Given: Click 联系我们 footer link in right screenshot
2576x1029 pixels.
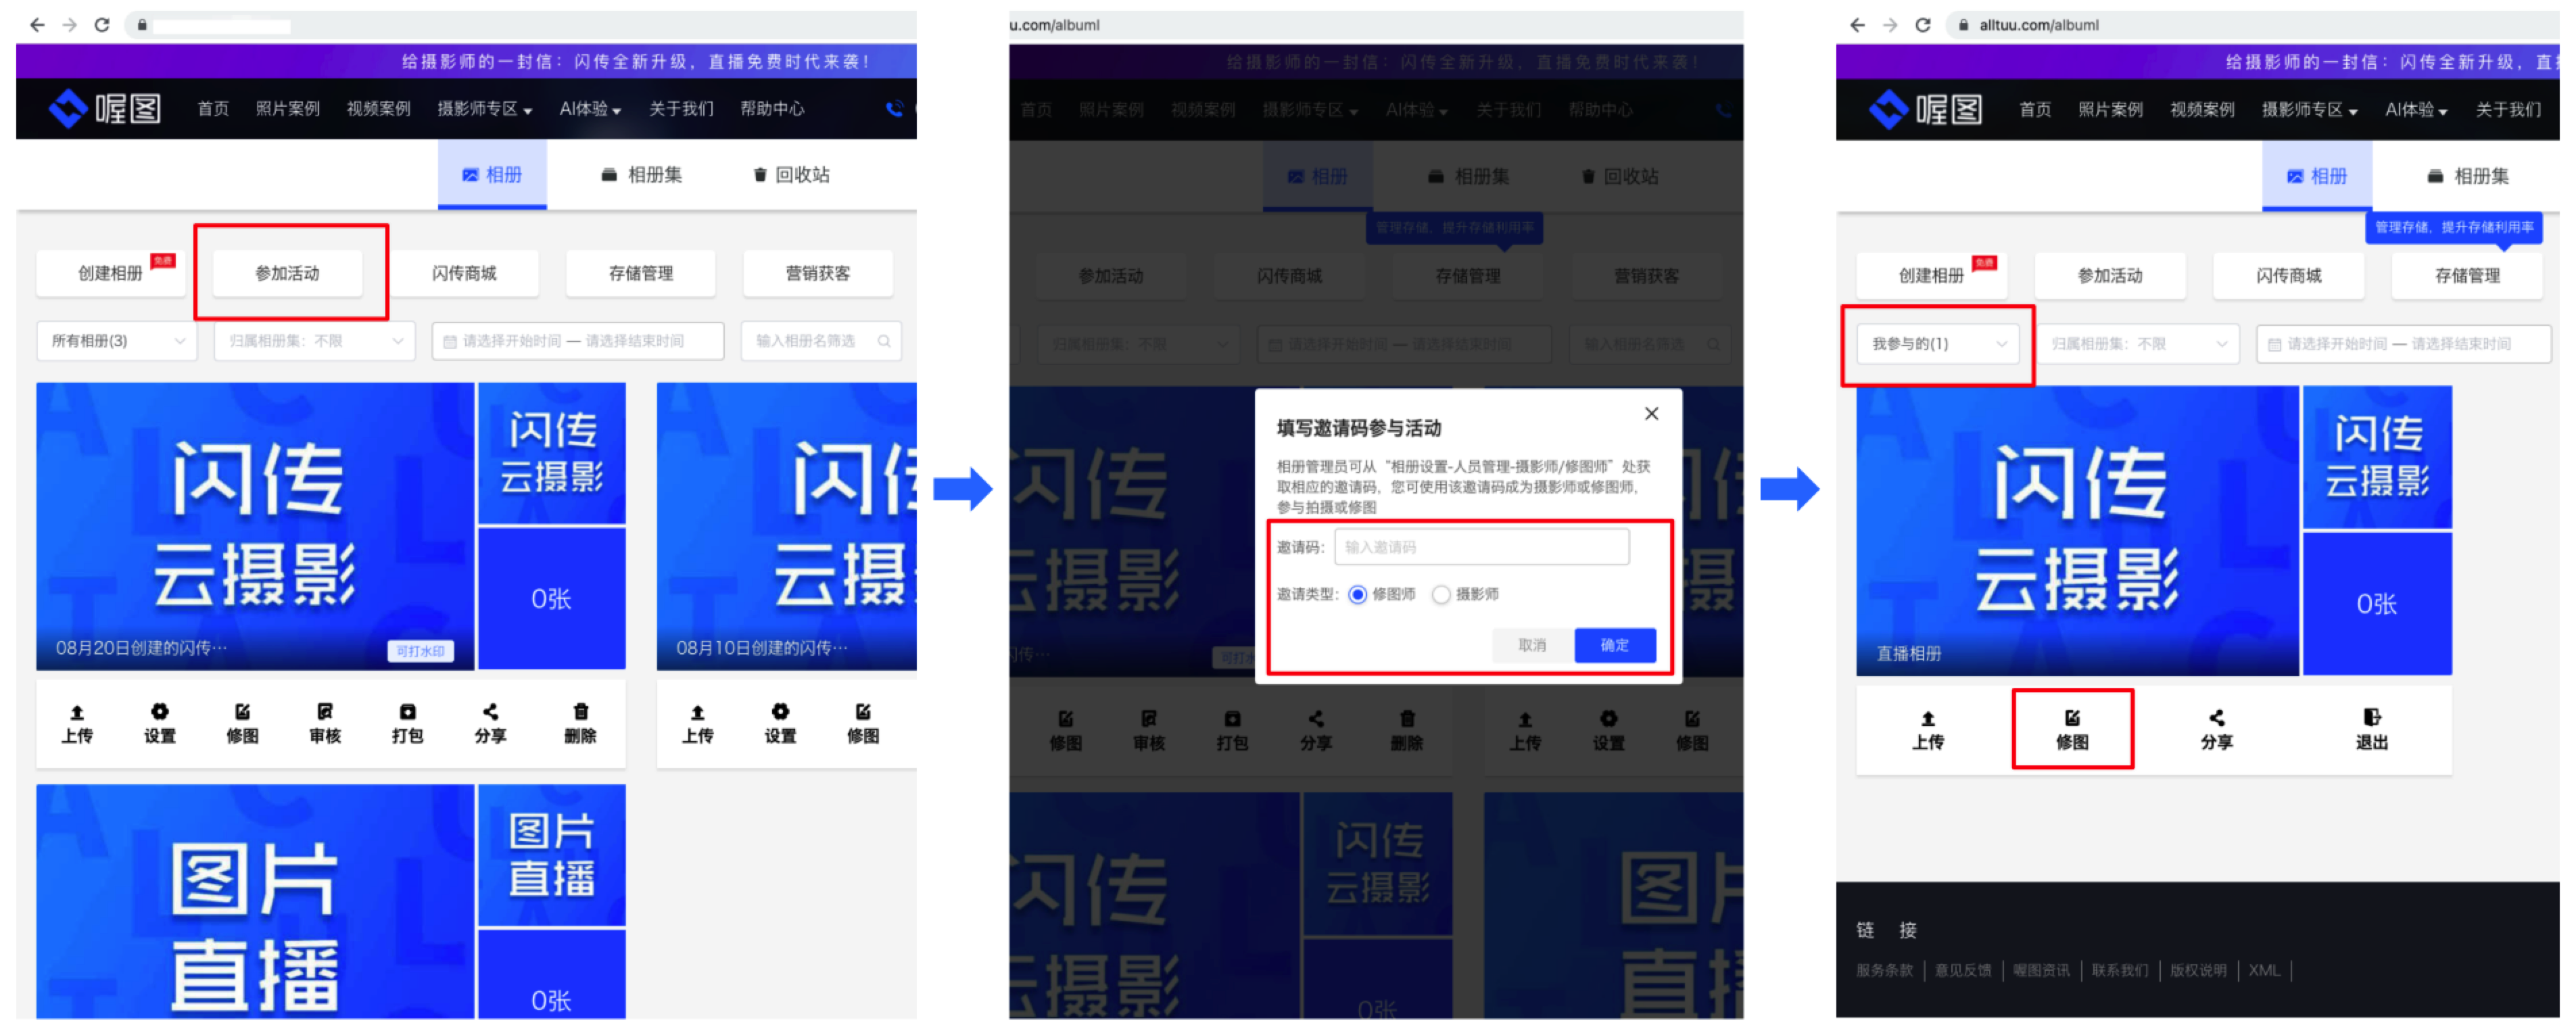Looking at the screenshot, I should point(2120,971).
